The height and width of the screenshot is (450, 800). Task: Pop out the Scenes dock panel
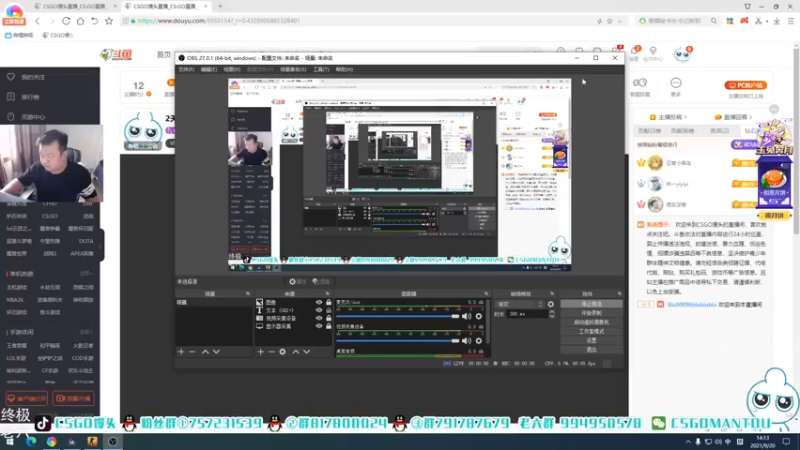tap(248, 294)
